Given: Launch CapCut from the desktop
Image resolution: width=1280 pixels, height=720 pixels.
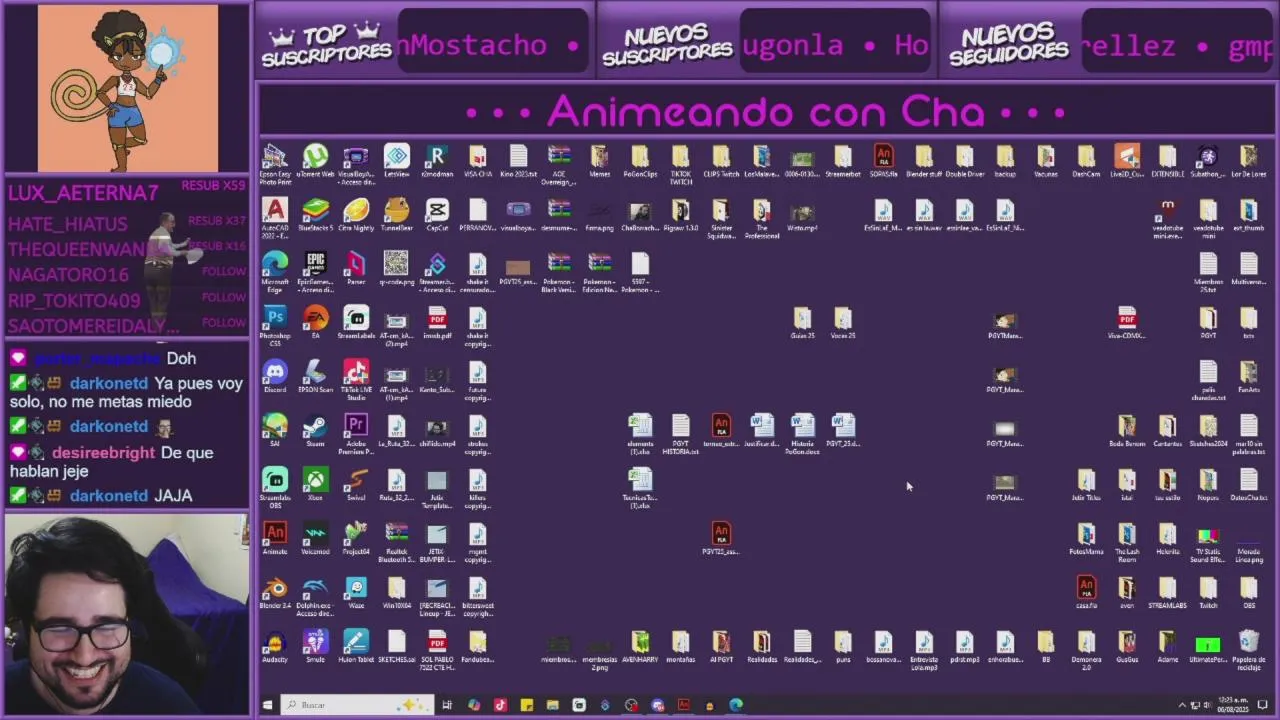Looking at the screenshot, I should [437, 216].
